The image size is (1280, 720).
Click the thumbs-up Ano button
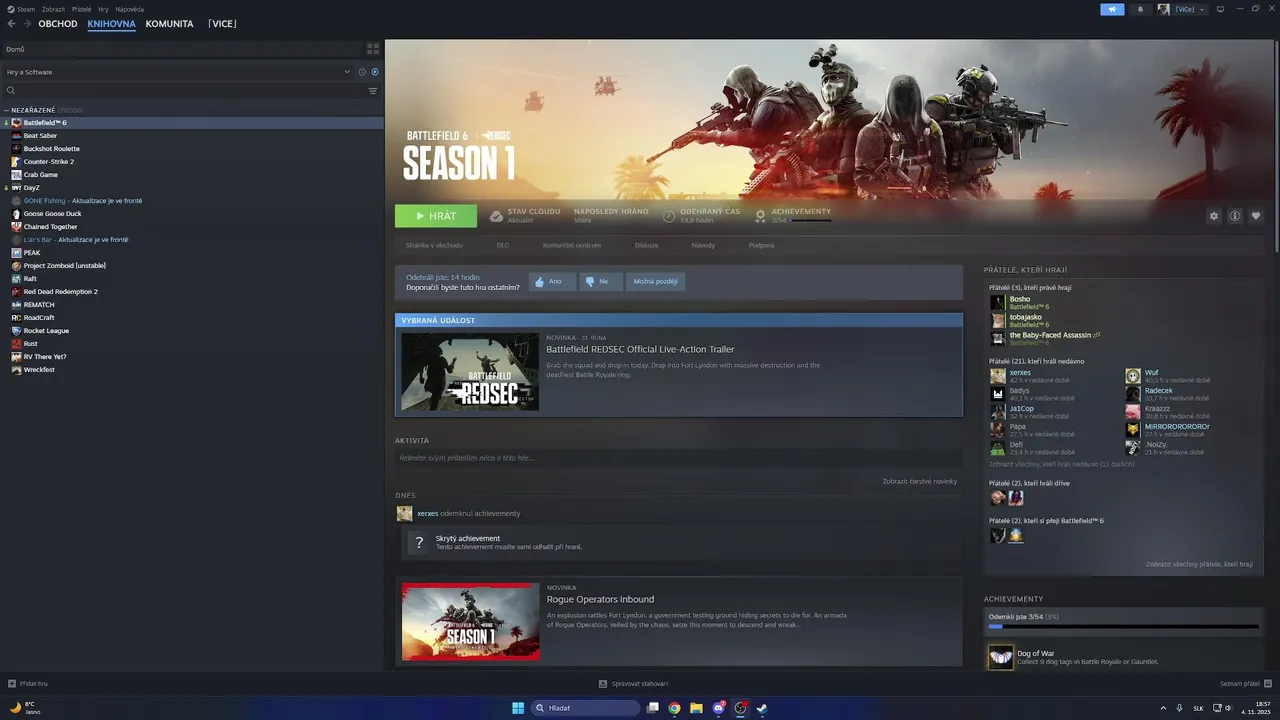(552, 282)
